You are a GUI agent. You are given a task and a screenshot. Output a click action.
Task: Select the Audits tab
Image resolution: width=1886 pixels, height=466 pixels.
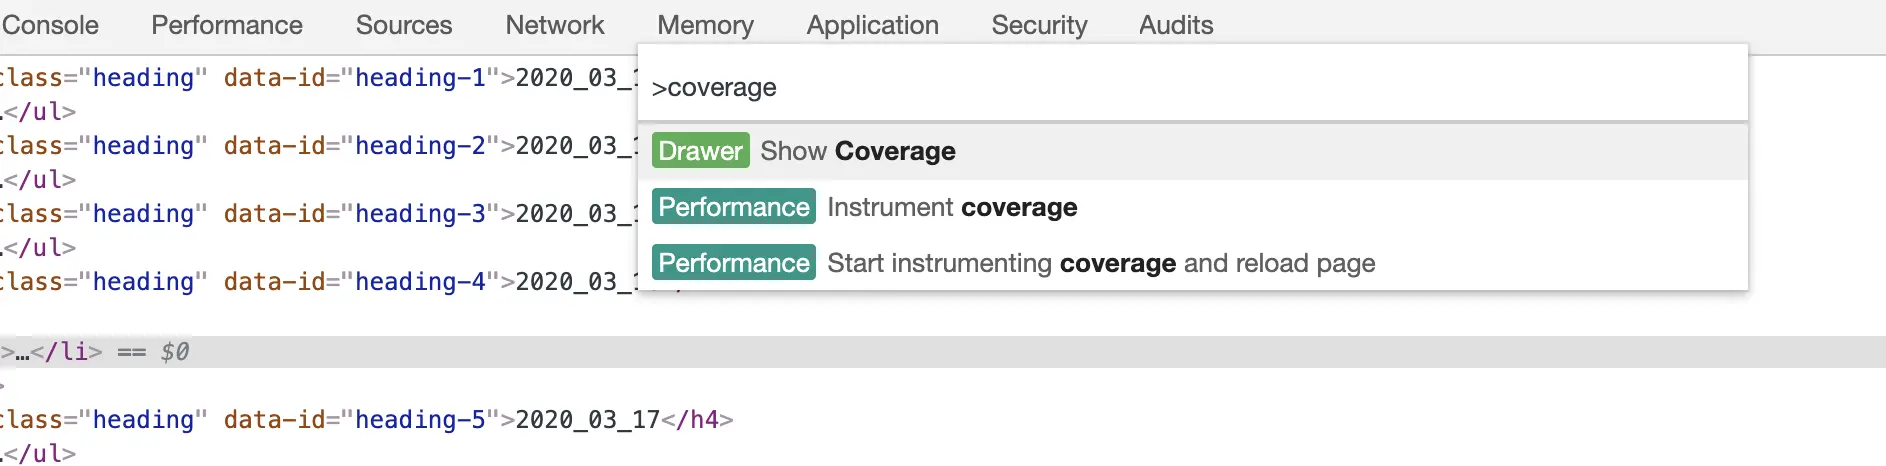point(1176,25)
